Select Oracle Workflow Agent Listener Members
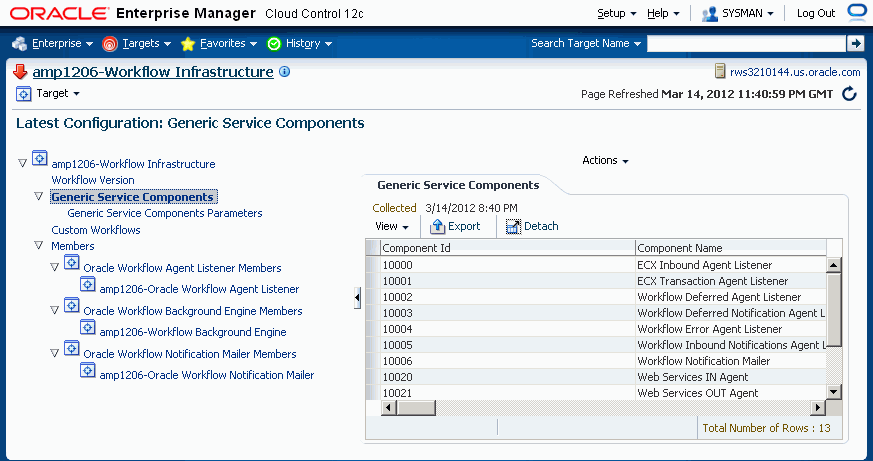 point(183,268)
